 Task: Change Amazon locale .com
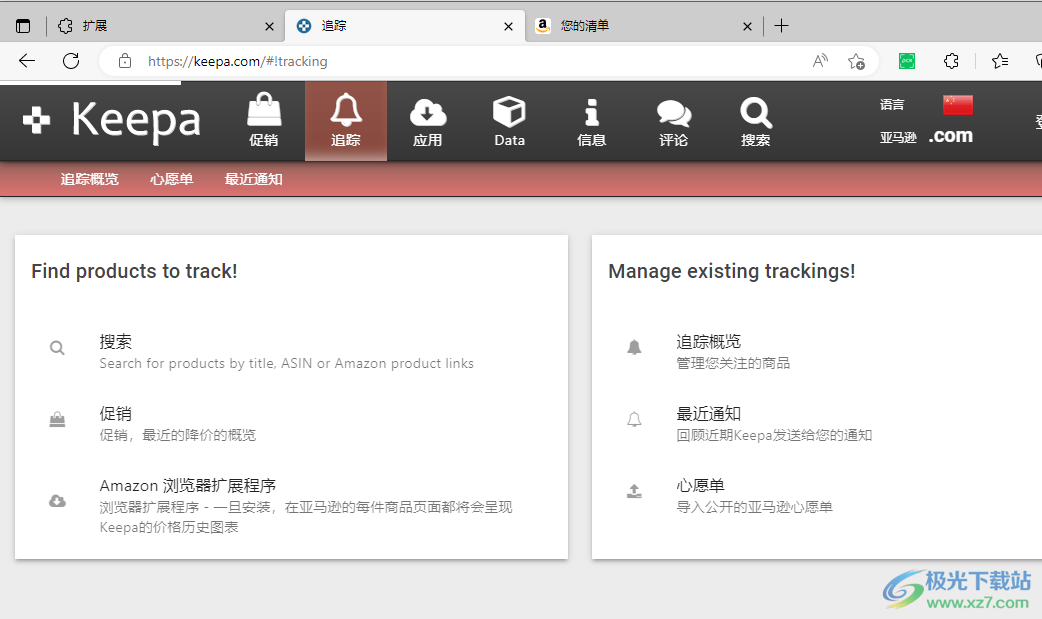click(x=951, y=136)
